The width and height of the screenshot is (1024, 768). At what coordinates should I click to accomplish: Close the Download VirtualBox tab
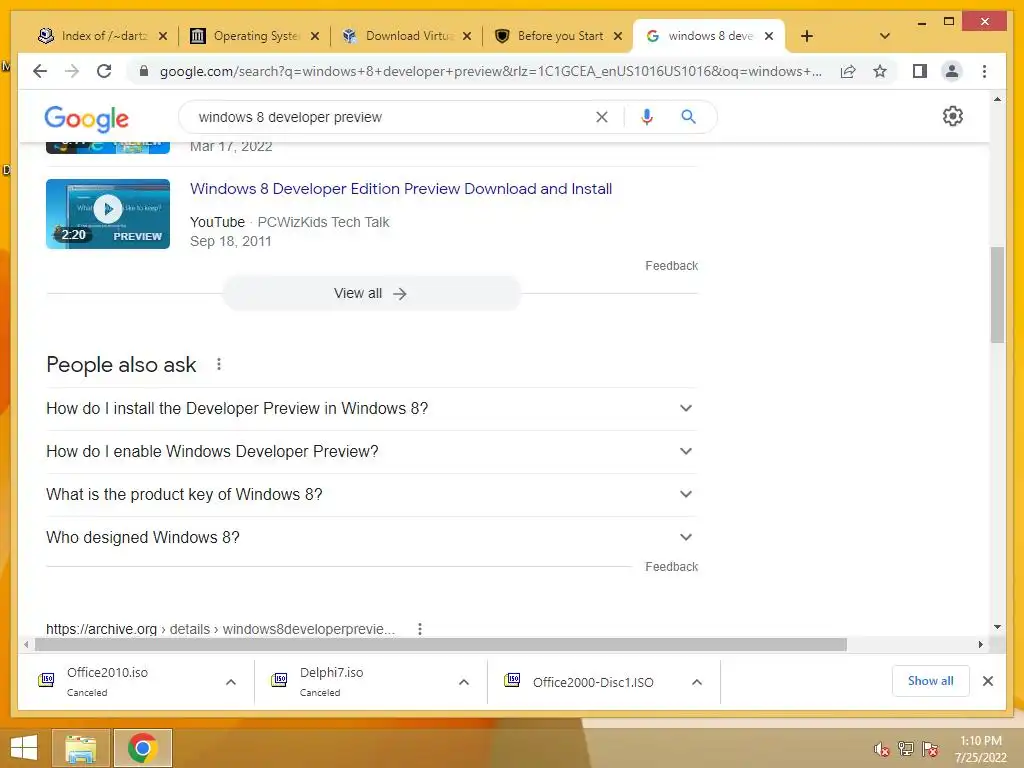(466, 36)
